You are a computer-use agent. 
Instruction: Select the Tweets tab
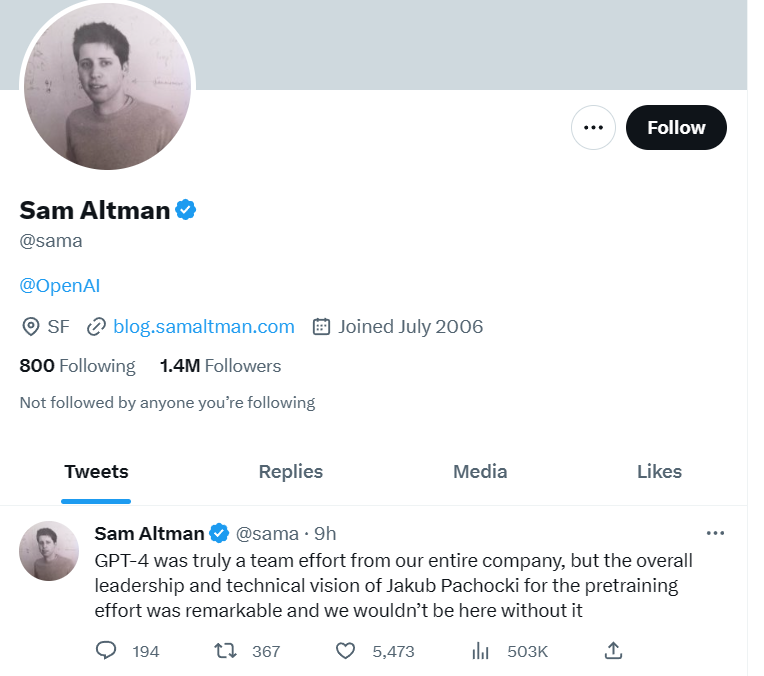(x=96, y=472)
